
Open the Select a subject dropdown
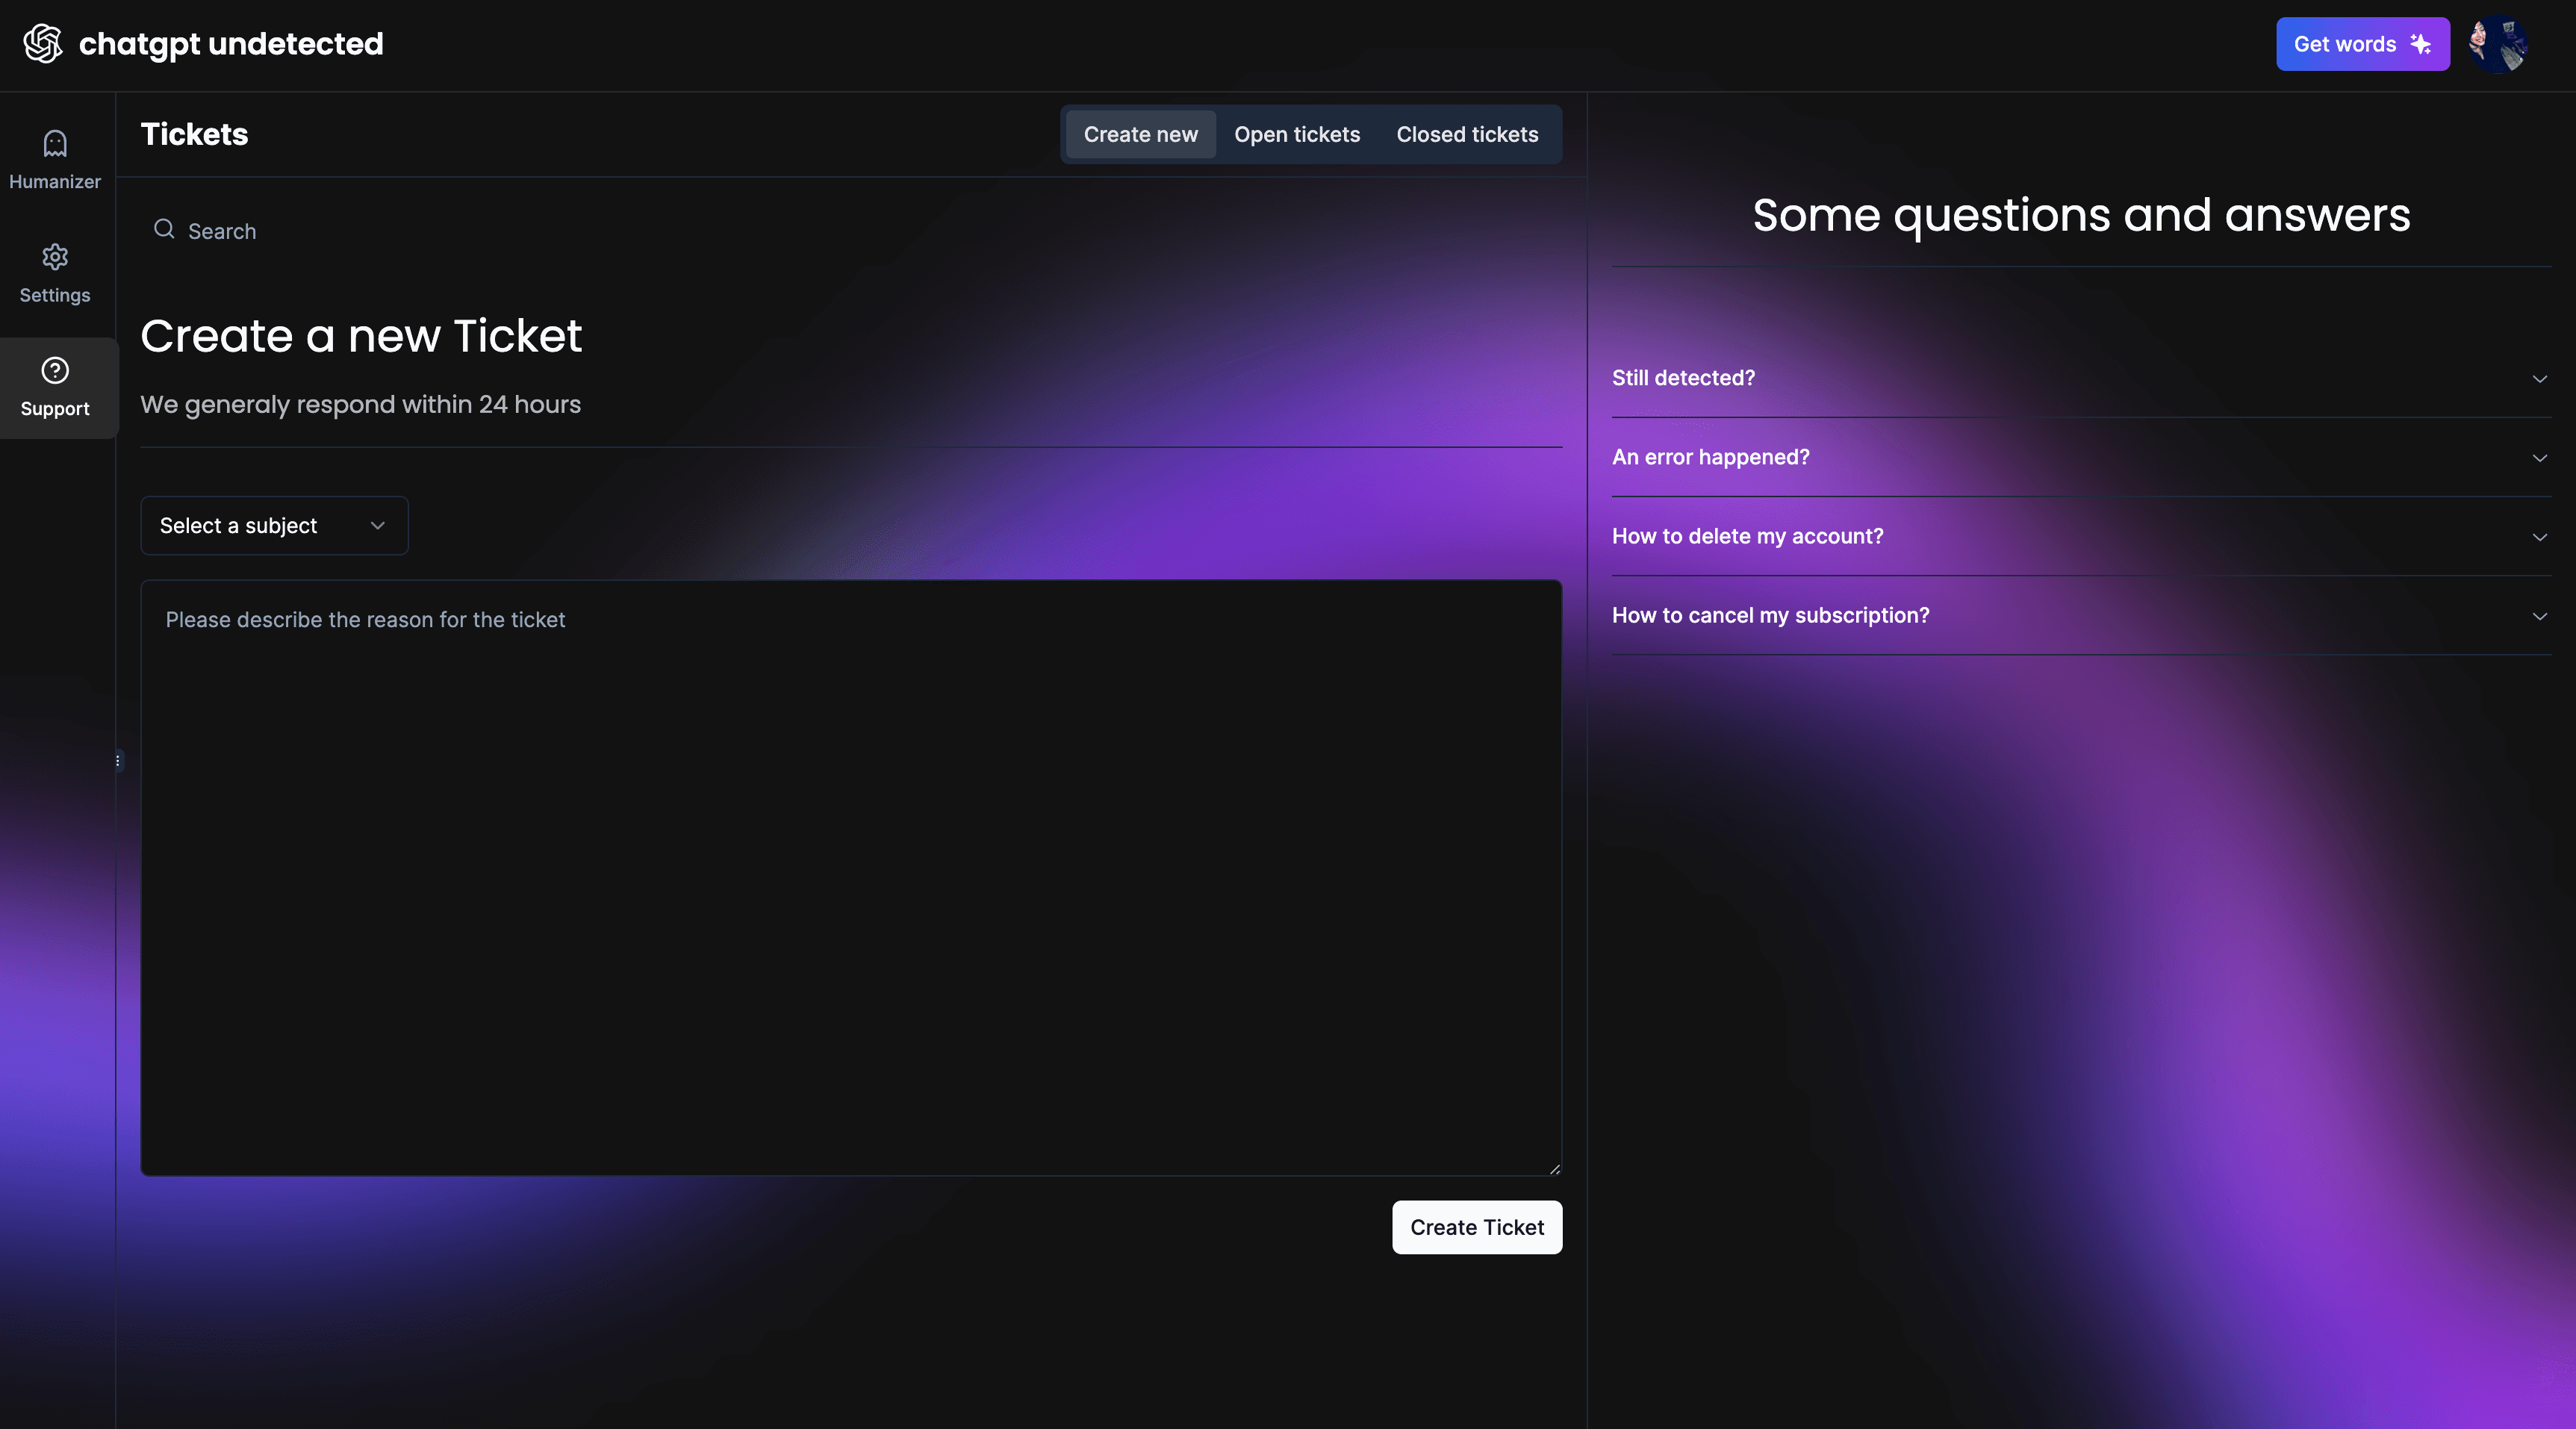[x=274, y=526]
